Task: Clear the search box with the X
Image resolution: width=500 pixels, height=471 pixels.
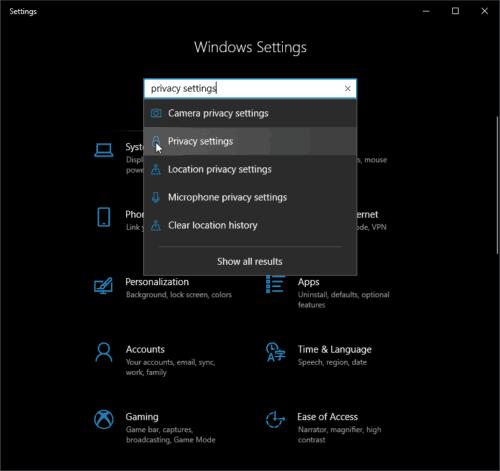Action: point(348,88)
